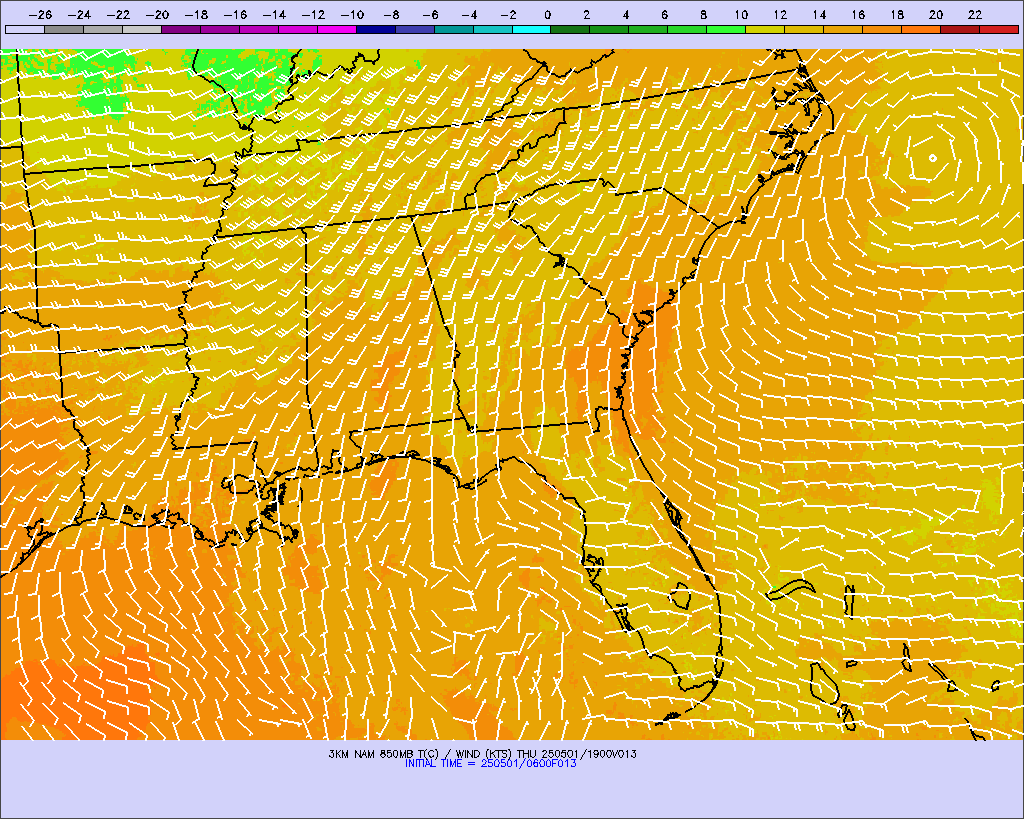Click the "6" legend label
This screenshot has height=819, width=1024.
point(664,14)
